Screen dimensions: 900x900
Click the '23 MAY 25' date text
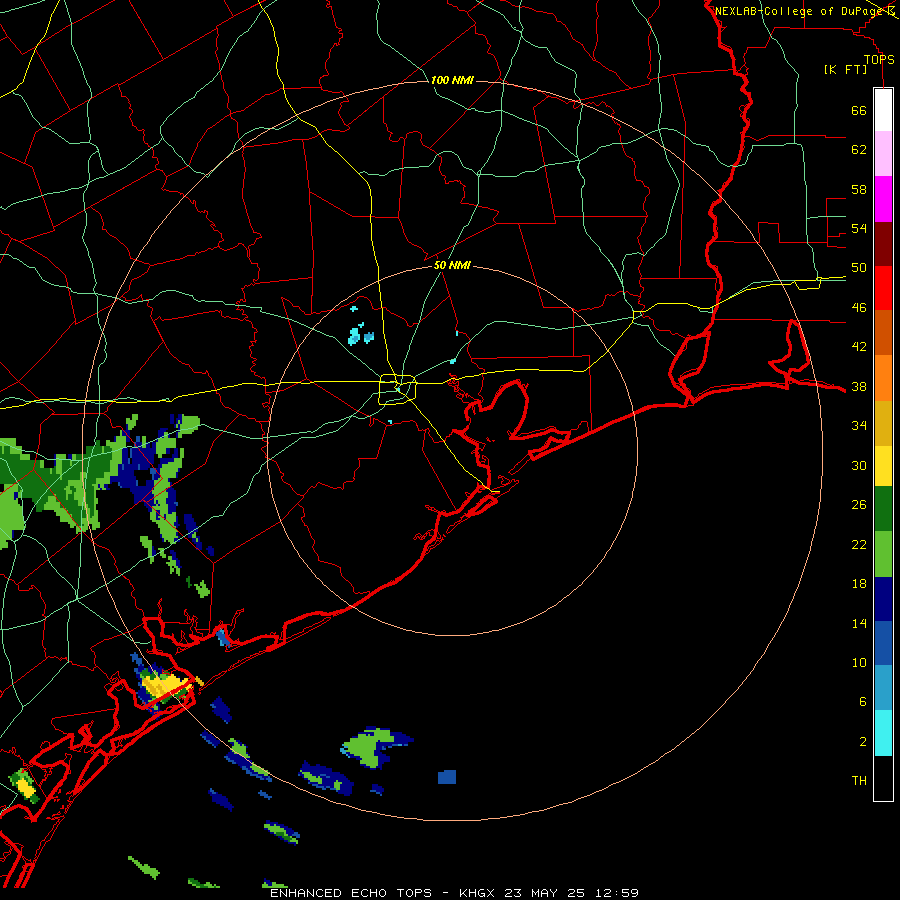[544, 893]
